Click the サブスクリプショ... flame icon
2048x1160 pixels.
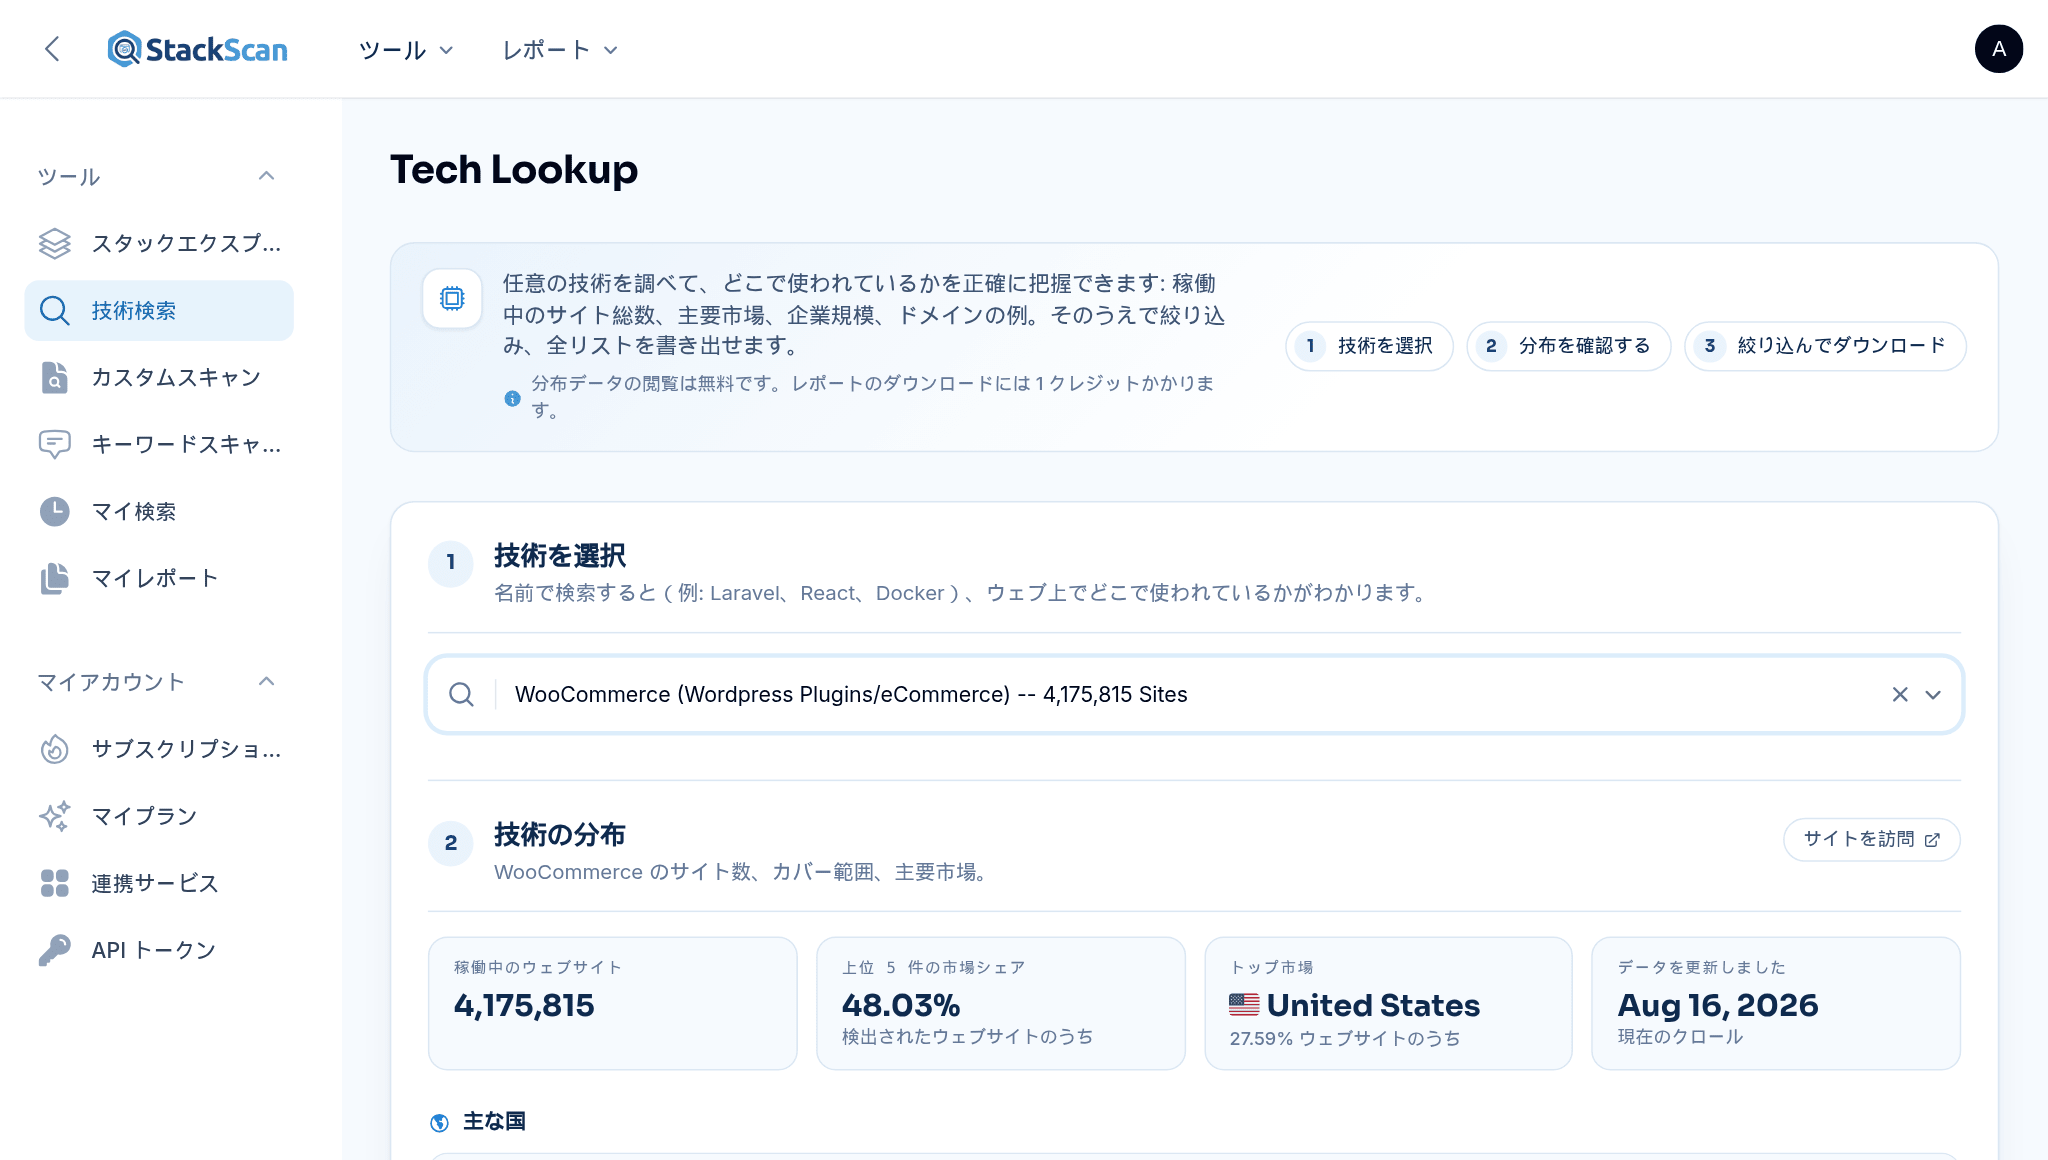point(55,749)
